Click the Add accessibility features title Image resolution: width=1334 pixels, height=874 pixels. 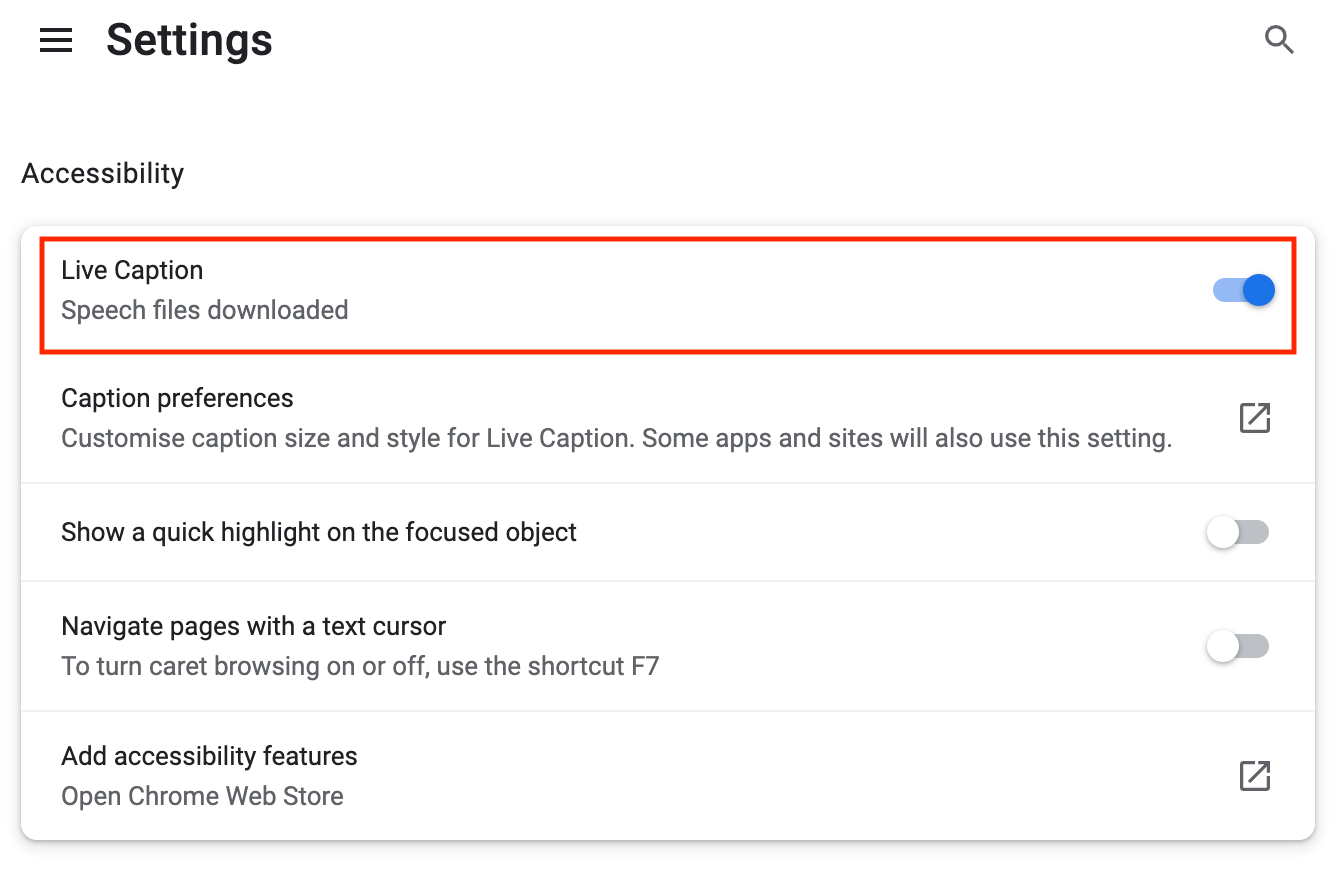(209, 756)
